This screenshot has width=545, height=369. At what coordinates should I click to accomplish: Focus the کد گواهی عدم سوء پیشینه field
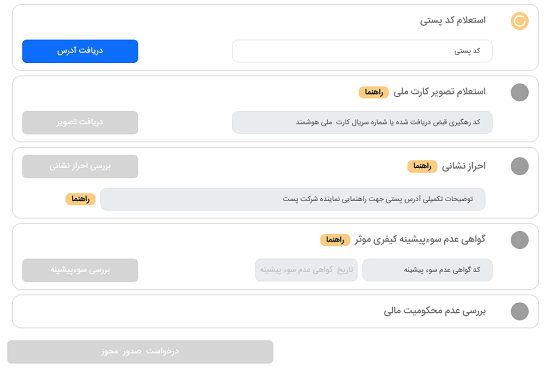click(427, 270)
